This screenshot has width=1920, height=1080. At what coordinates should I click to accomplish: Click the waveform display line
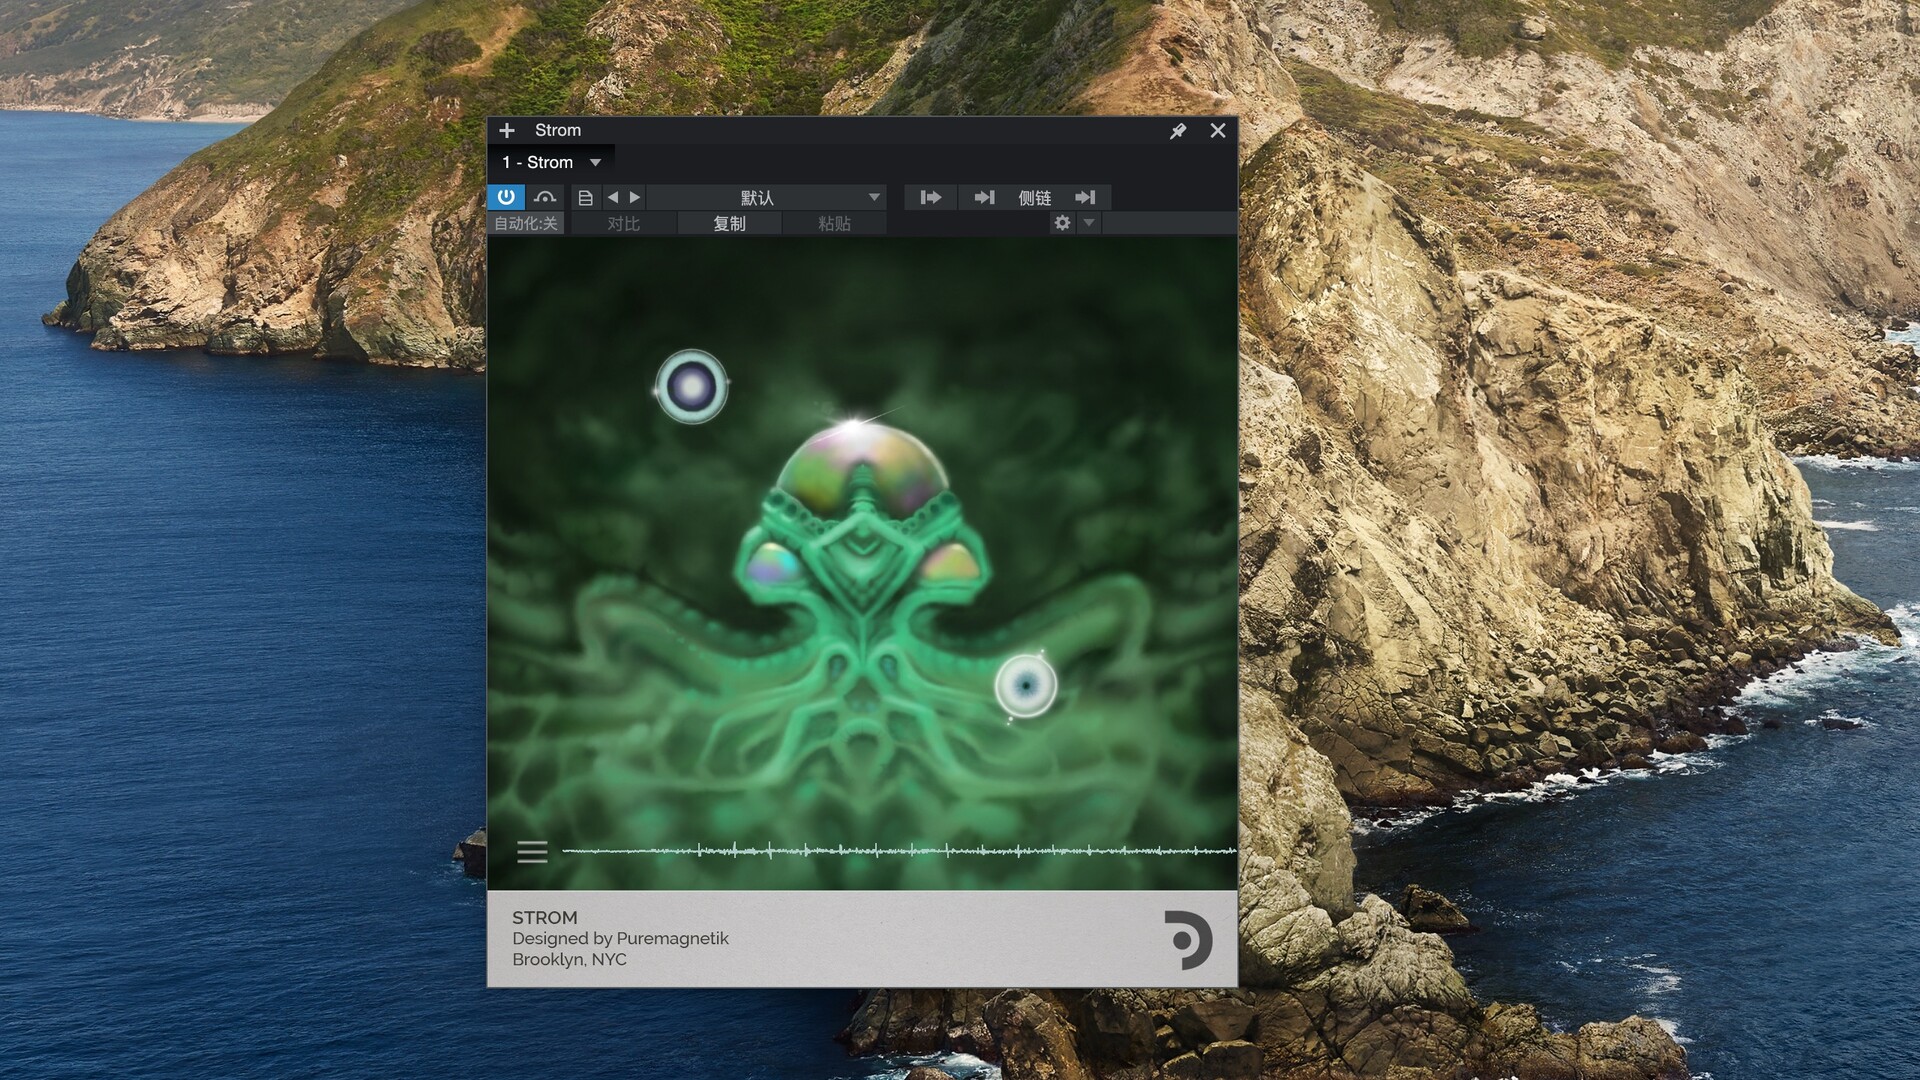899,851
